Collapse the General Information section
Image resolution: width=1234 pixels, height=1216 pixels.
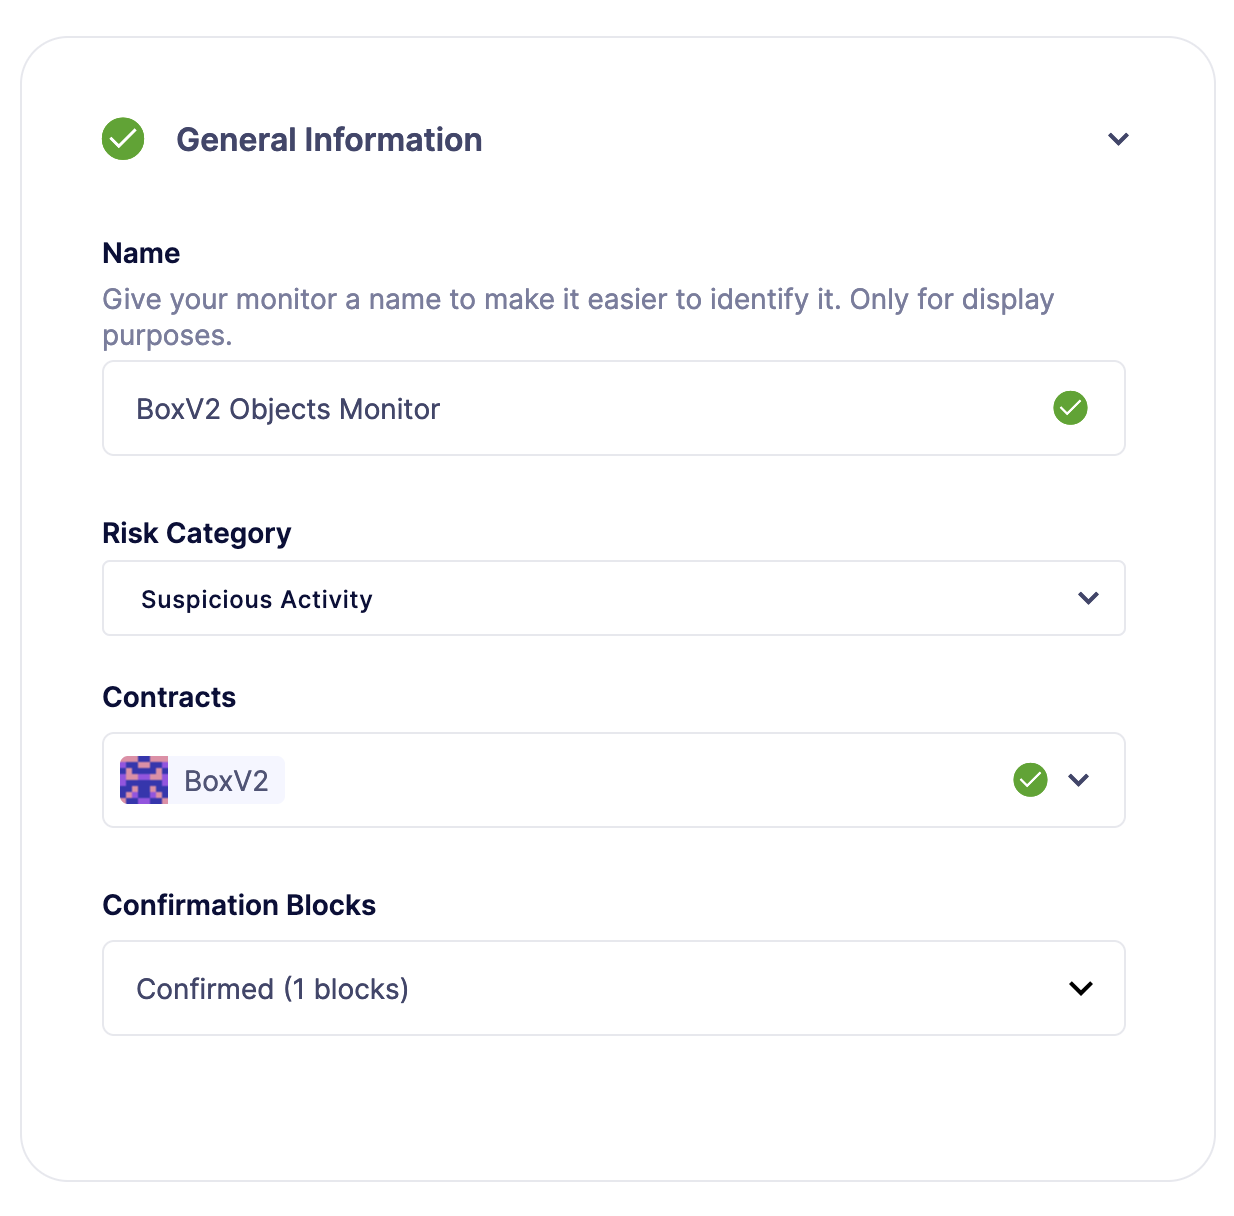1119,139
